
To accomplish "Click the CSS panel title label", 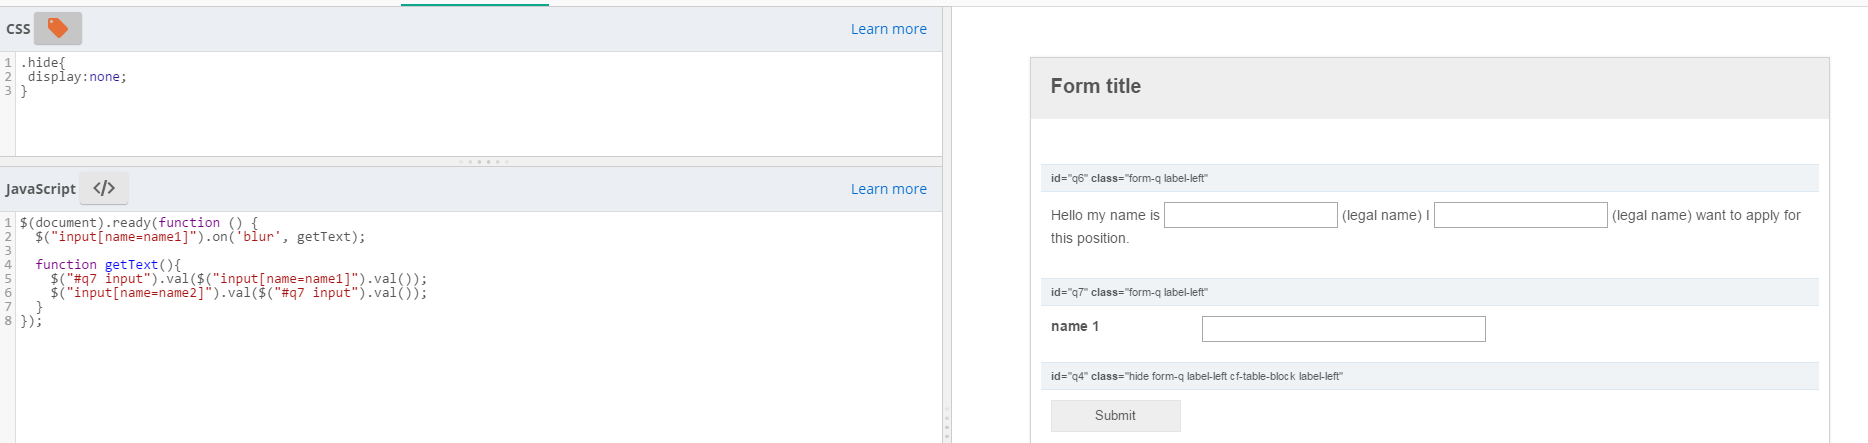I will coord(18,29).
